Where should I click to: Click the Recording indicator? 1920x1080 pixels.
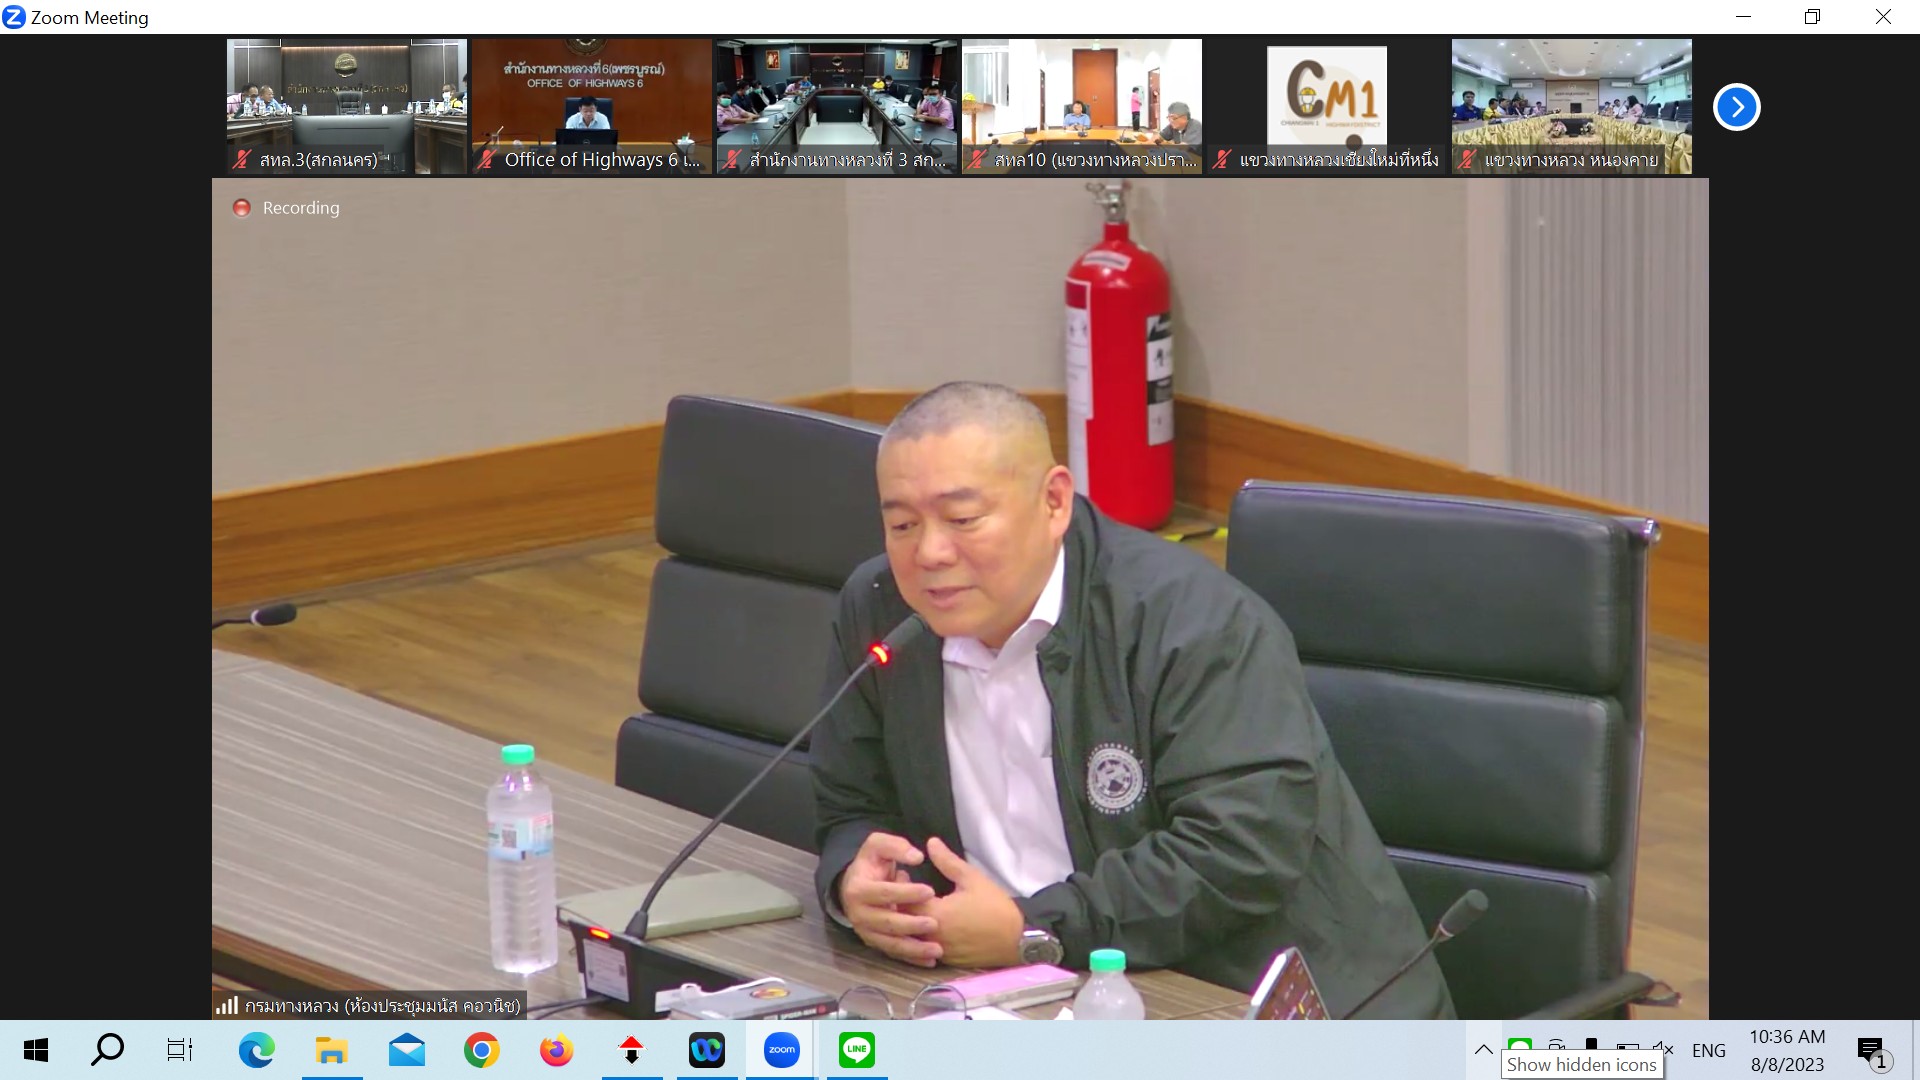coord(287,208)
